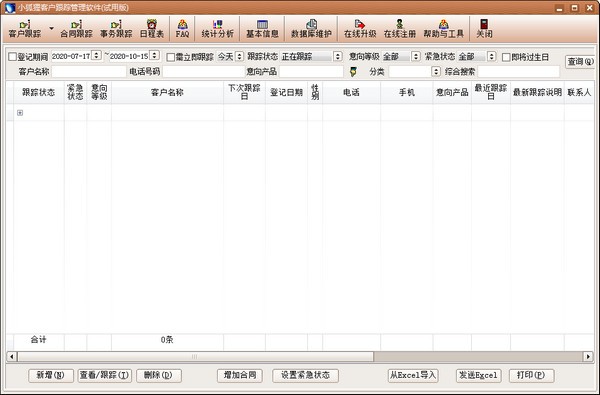Sort by 跟踪状态 column header
The height and width of the screenshot is (395, 600).
tap(39, 92)
